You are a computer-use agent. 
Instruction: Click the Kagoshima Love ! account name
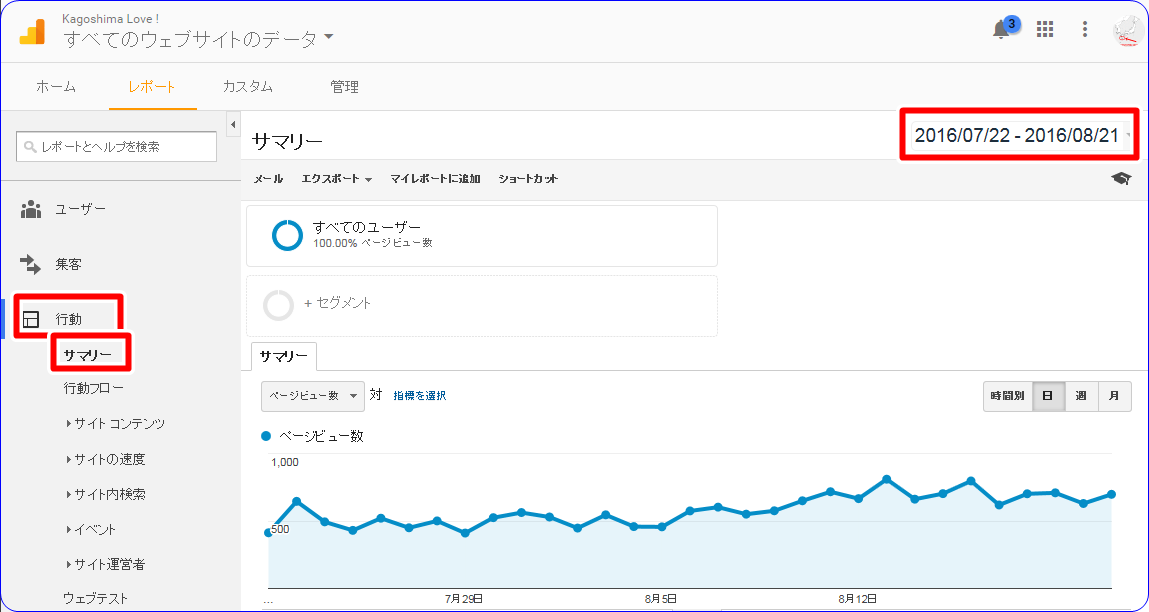[111, 20]
